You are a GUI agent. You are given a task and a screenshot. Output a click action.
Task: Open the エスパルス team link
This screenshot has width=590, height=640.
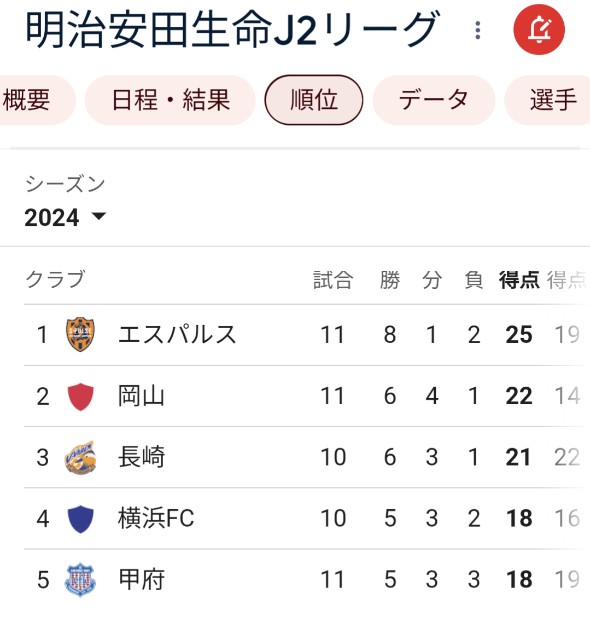click(x=177, y=334)
